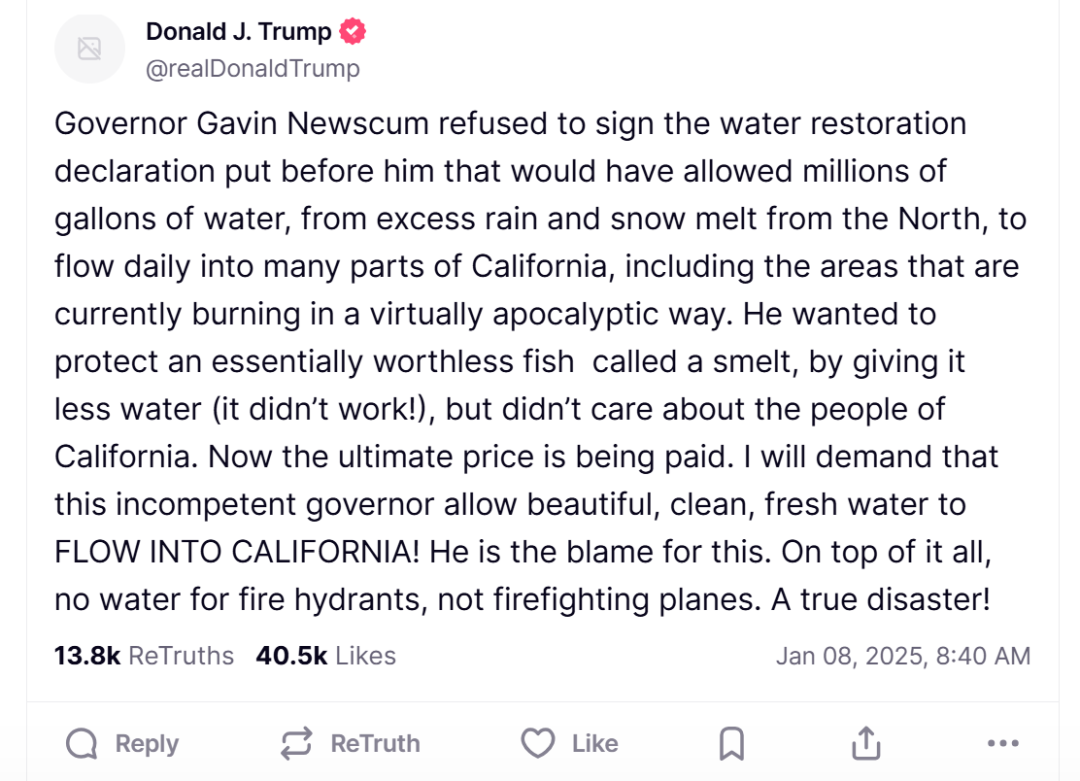View the 13.8k ReTruths list
The width and height of the screenshot is (1080, 781).
(x=144, y=656)
